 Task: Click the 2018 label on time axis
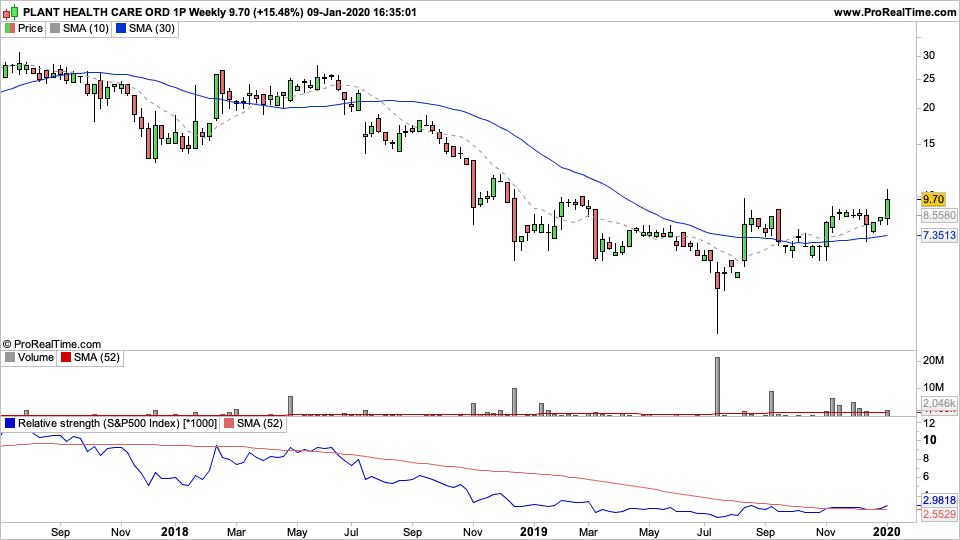click(174, 531)
